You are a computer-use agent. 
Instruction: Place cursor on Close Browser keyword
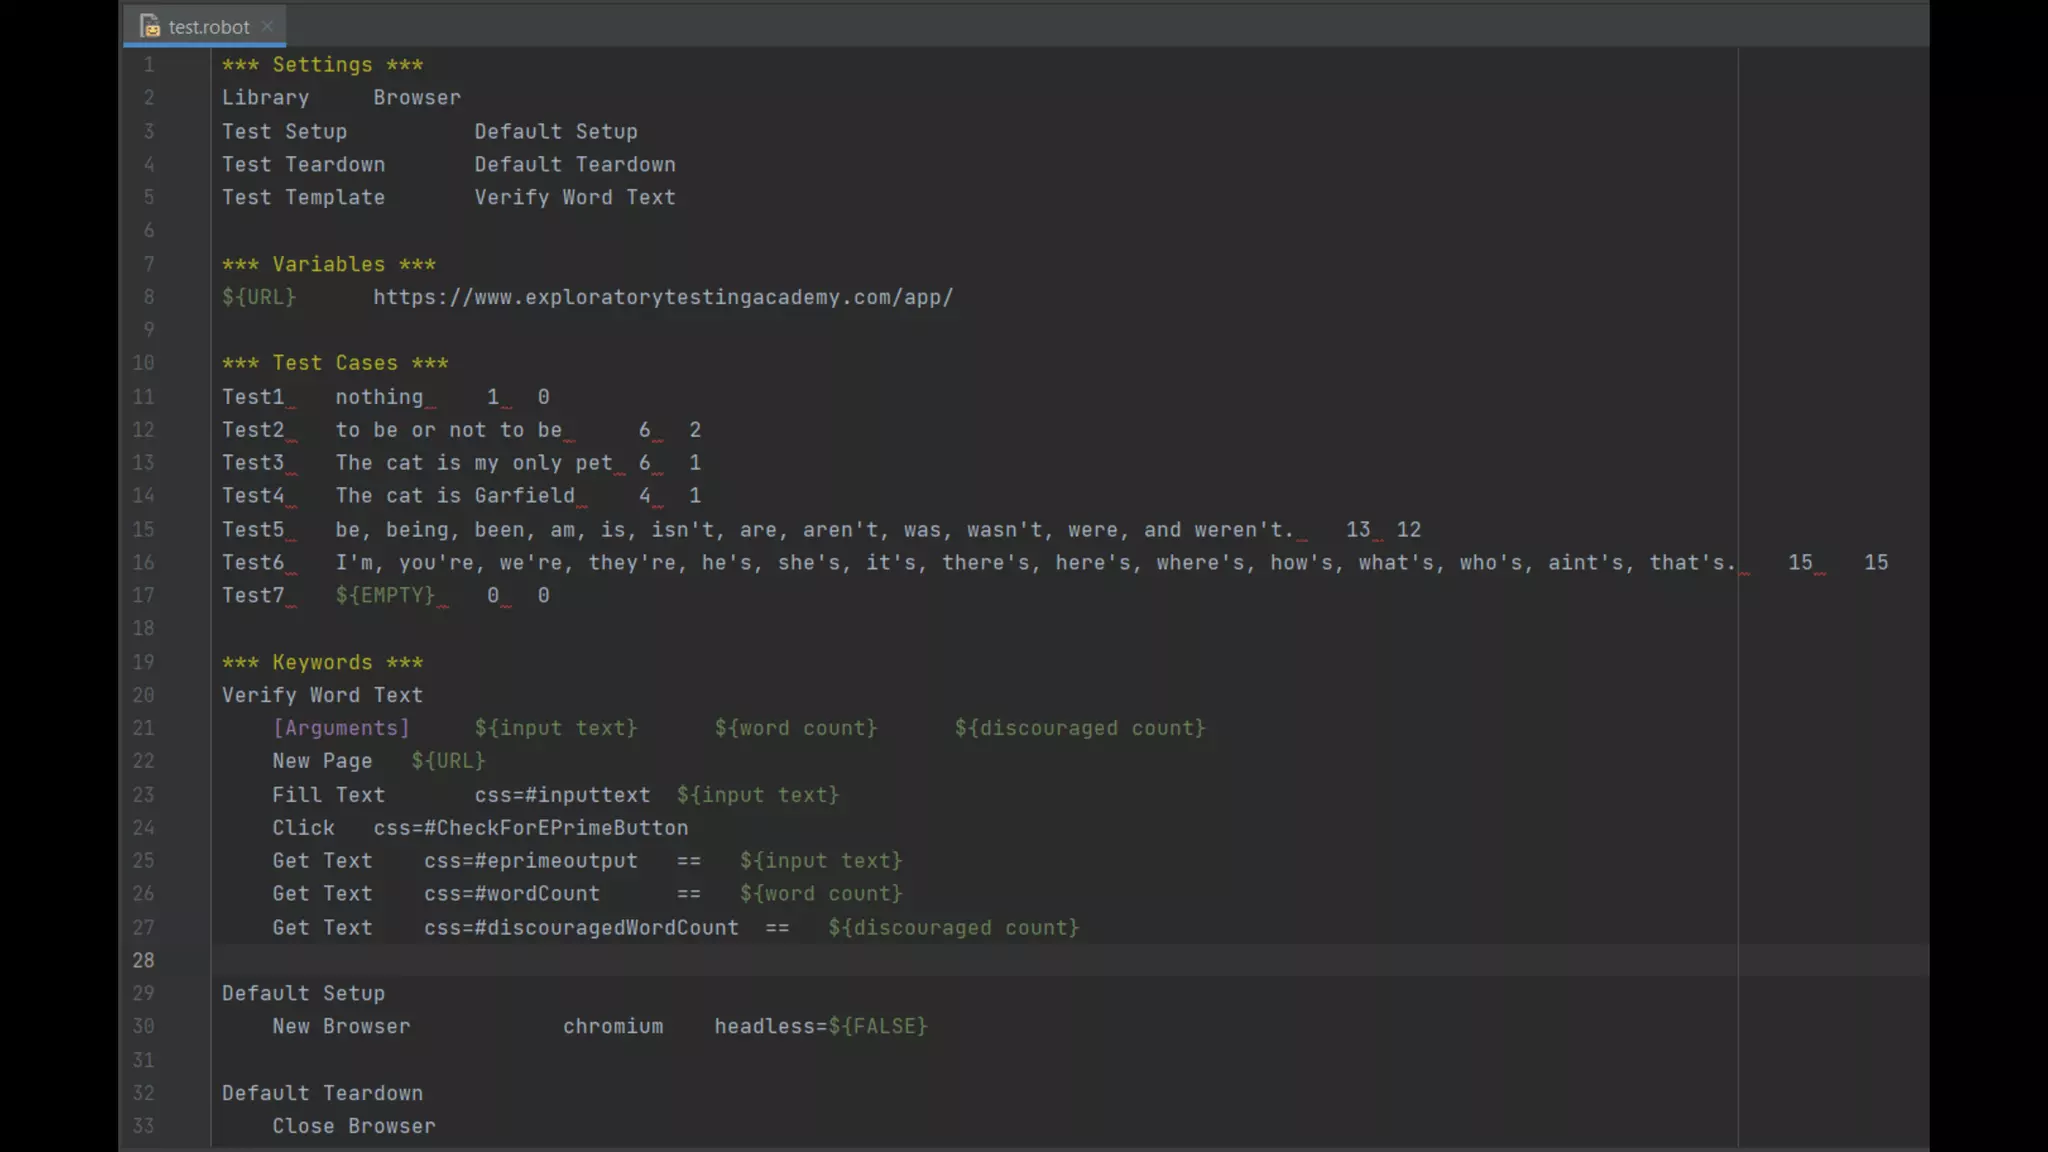click(354, 1126)
